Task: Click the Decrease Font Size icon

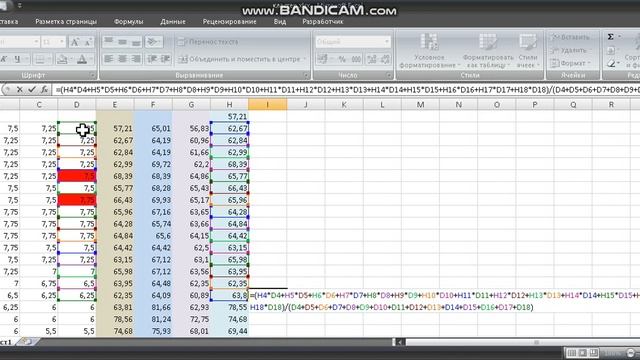Action: pos(88,42)
